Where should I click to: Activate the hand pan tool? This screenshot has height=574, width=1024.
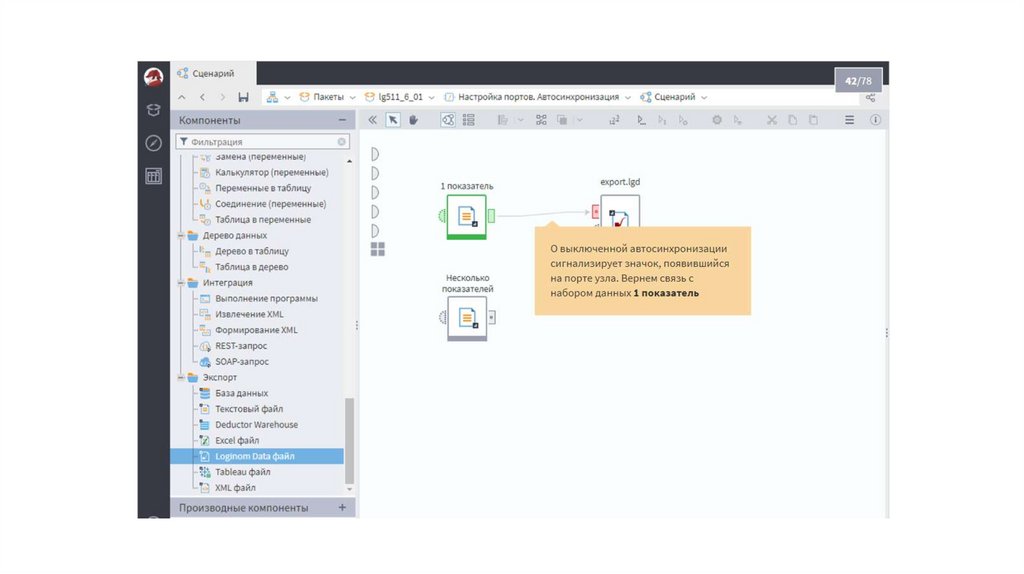coord(412,120)
